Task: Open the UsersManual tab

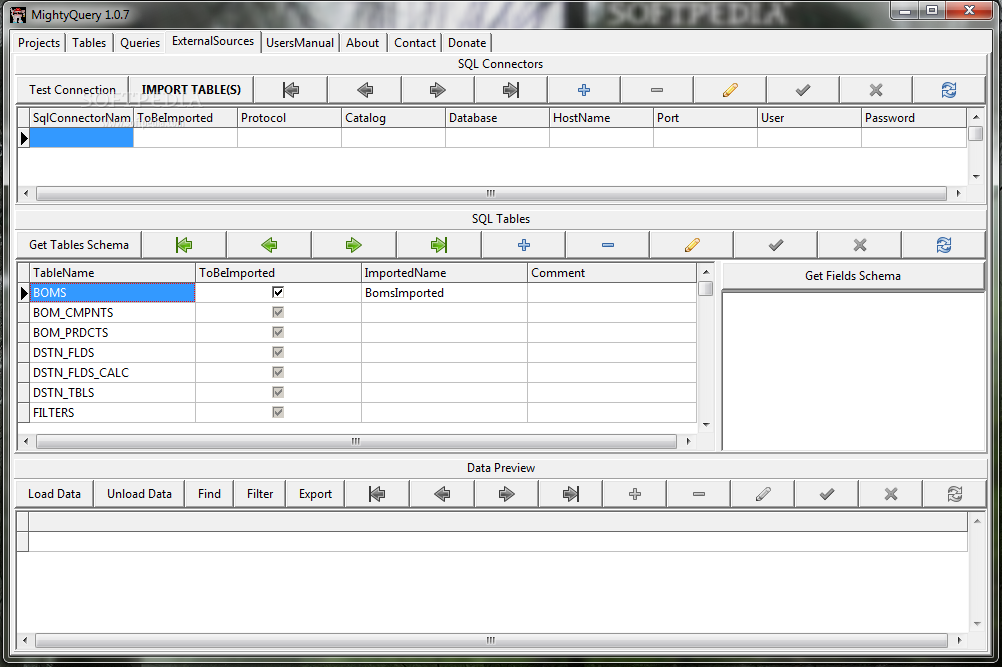Action: tap(300, 43)
